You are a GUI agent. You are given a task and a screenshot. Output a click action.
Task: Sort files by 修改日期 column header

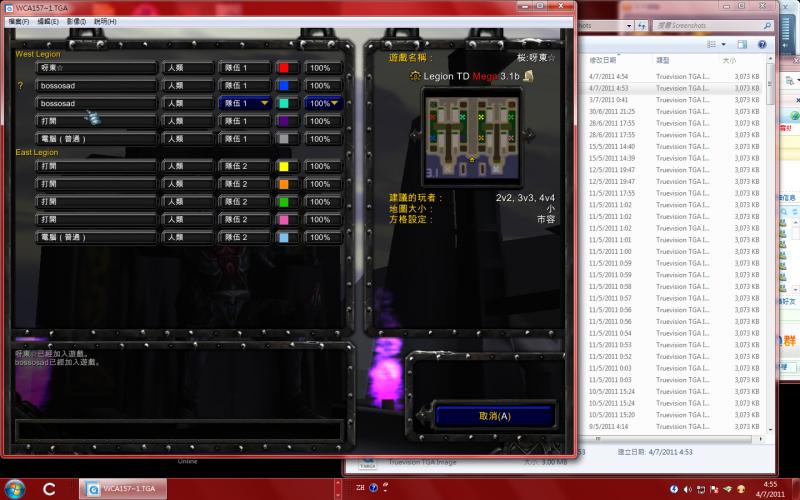(603, 60)
